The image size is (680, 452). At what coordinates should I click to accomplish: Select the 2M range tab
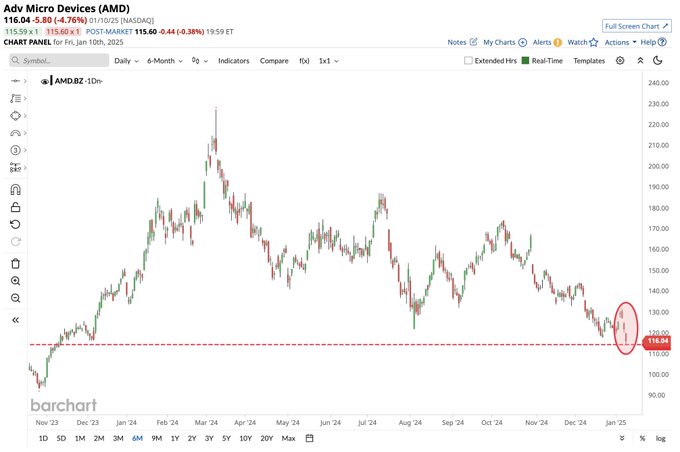point(99,438)
